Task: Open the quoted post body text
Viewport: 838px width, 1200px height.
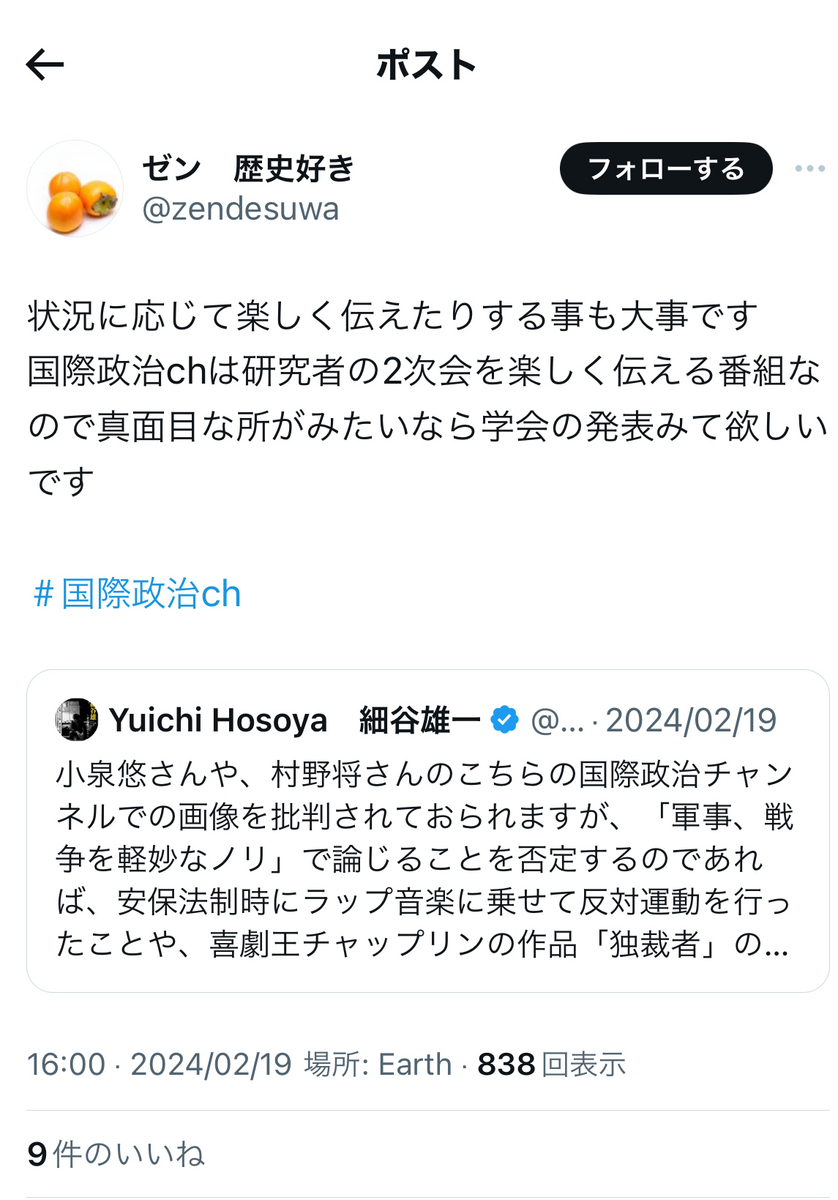Action: point(424,860)
